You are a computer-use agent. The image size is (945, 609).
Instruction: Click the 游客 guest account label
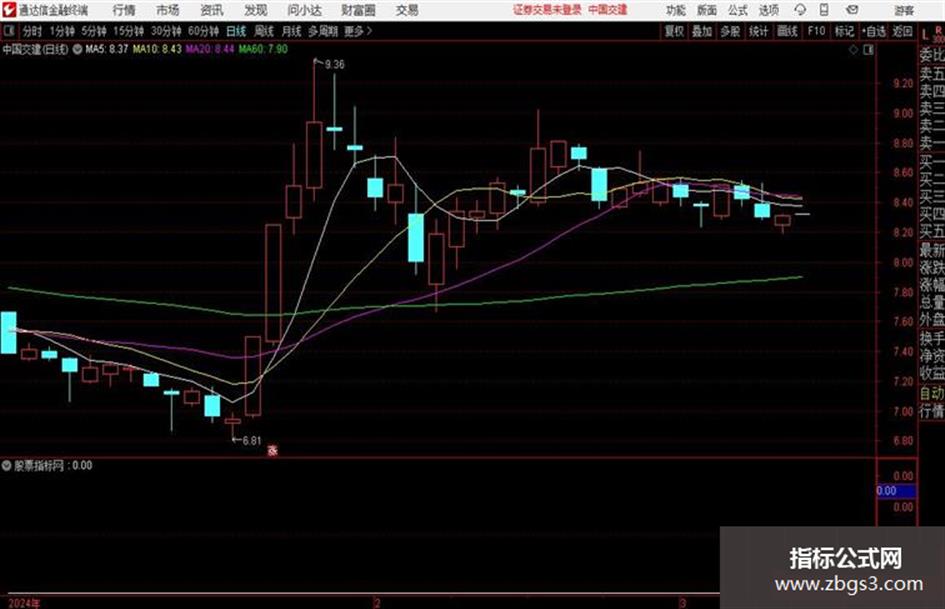[x=904, y=10]
